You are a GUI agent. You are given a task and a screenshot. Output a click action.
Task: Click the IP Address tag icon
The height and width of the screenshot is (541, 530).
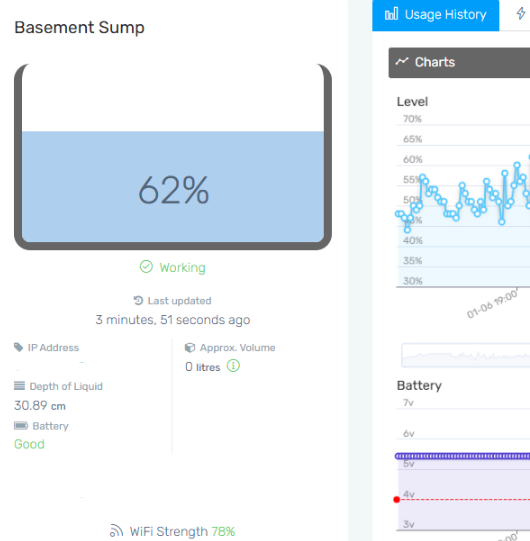pyautogui.click(x=19, y=347)
